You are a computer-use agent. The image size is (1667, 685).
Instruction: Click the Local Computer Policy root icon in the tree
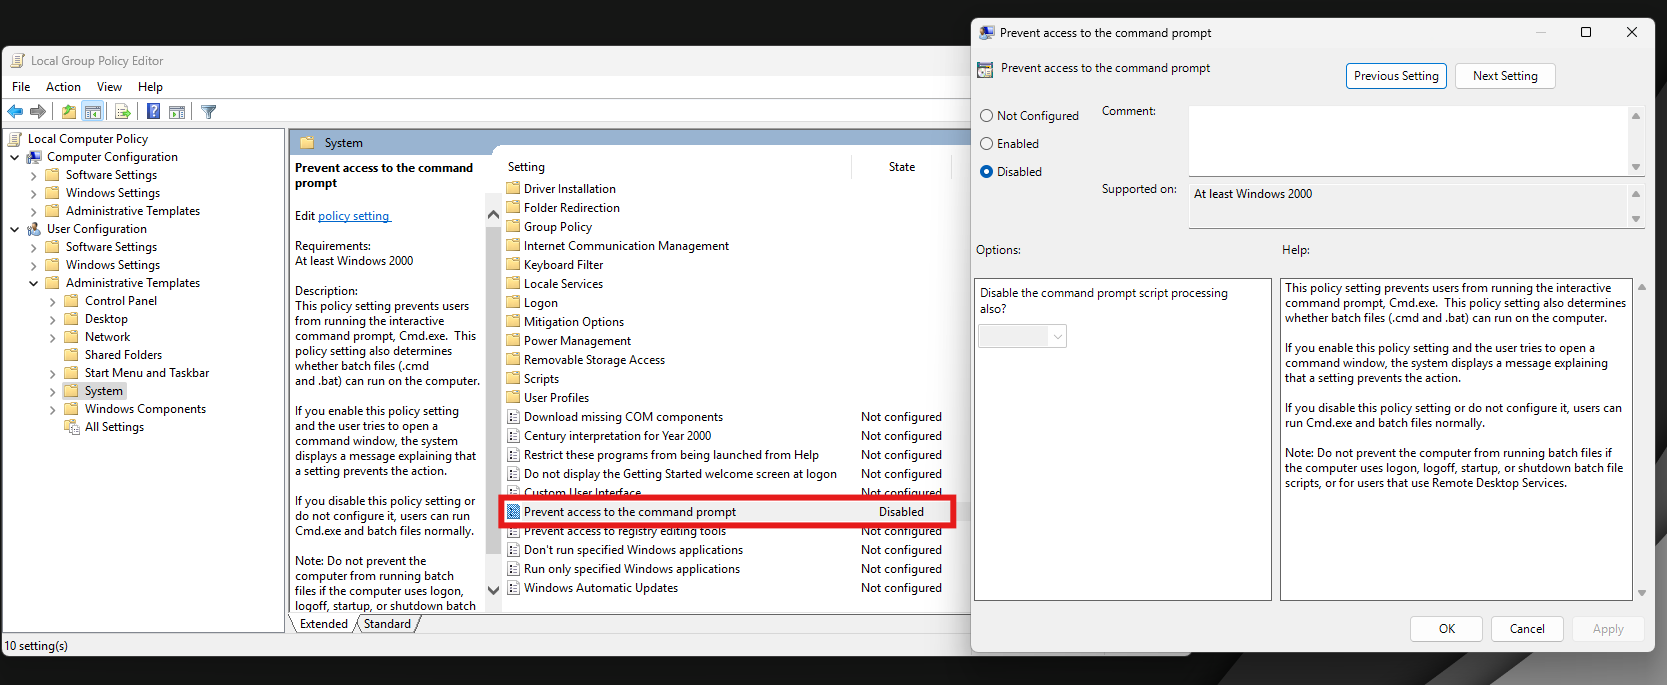pos(15,139)
